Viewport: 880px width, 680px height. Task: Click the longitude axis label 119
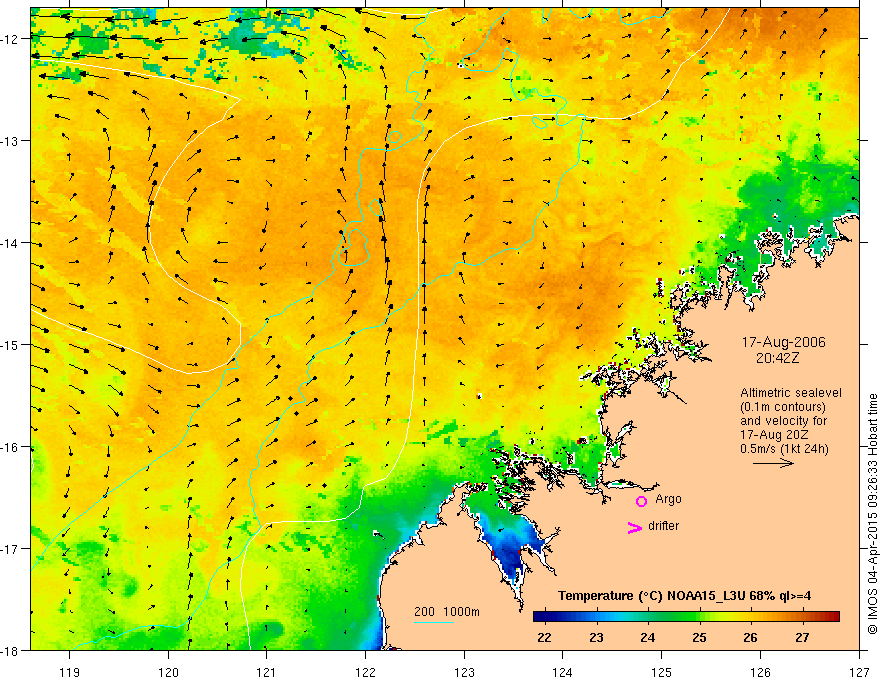pos(70,672)
